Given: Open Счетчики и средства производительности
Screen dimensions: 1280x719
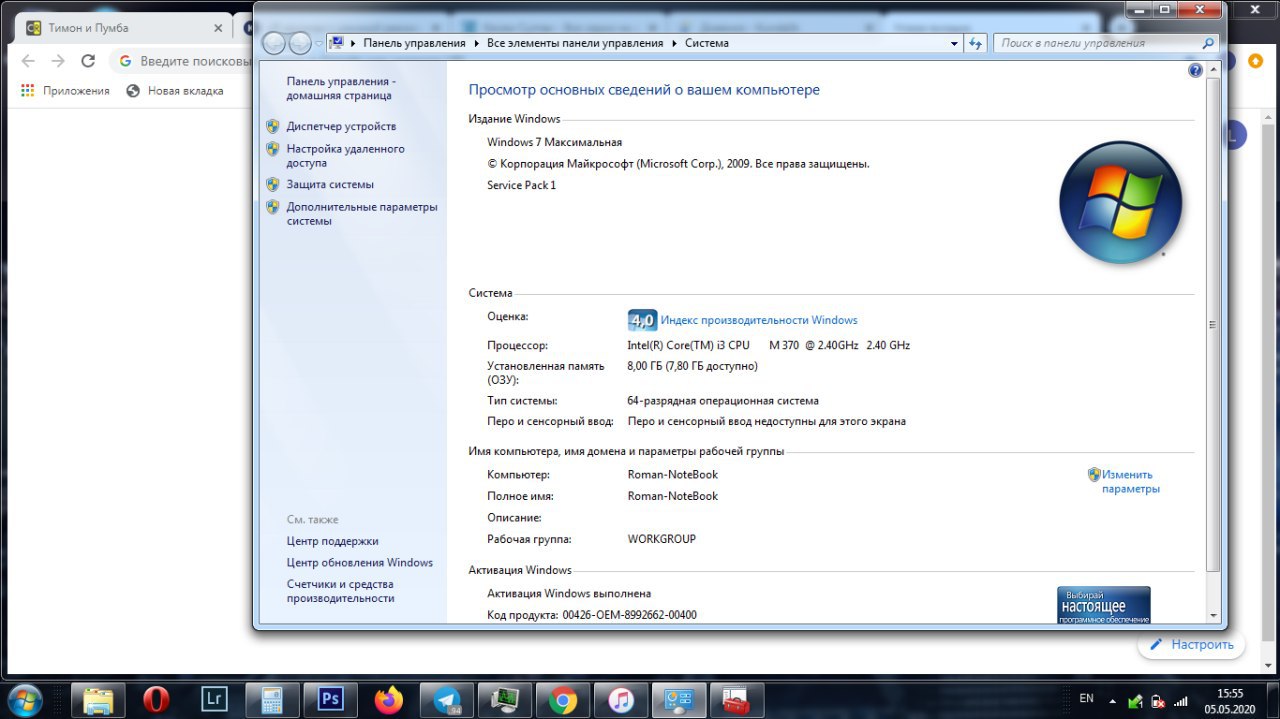Looking at the screenshot, I should [x=340, y=591].
